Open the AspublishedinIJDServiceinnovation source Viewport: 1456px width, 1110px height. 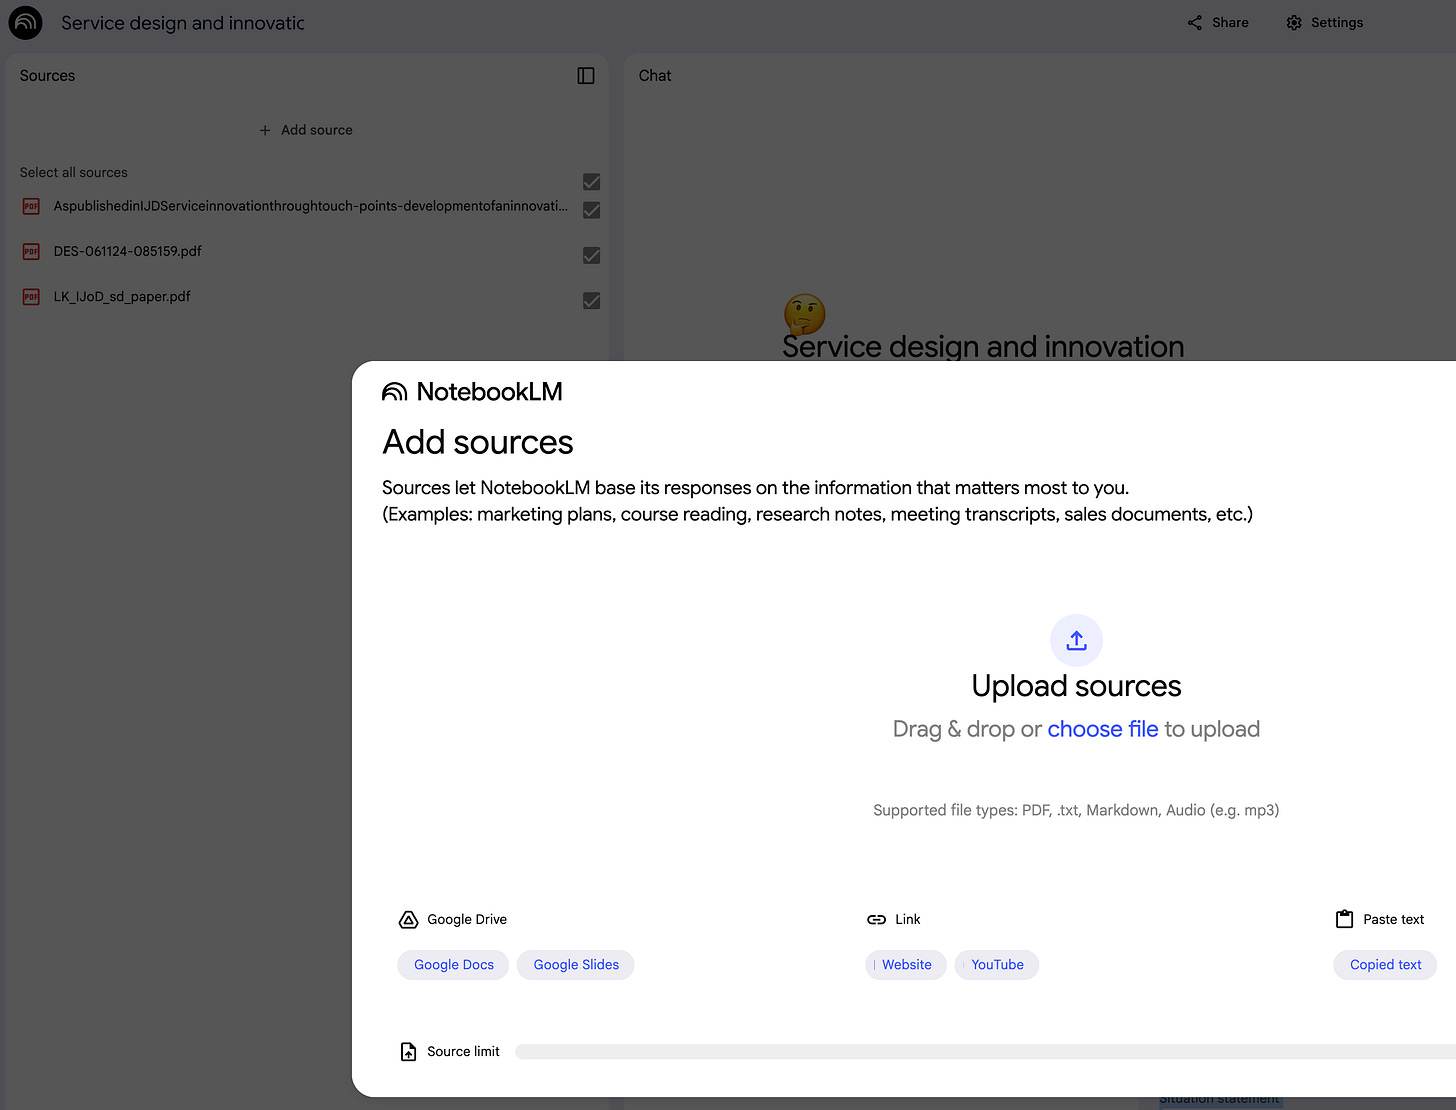click(310, 206)
